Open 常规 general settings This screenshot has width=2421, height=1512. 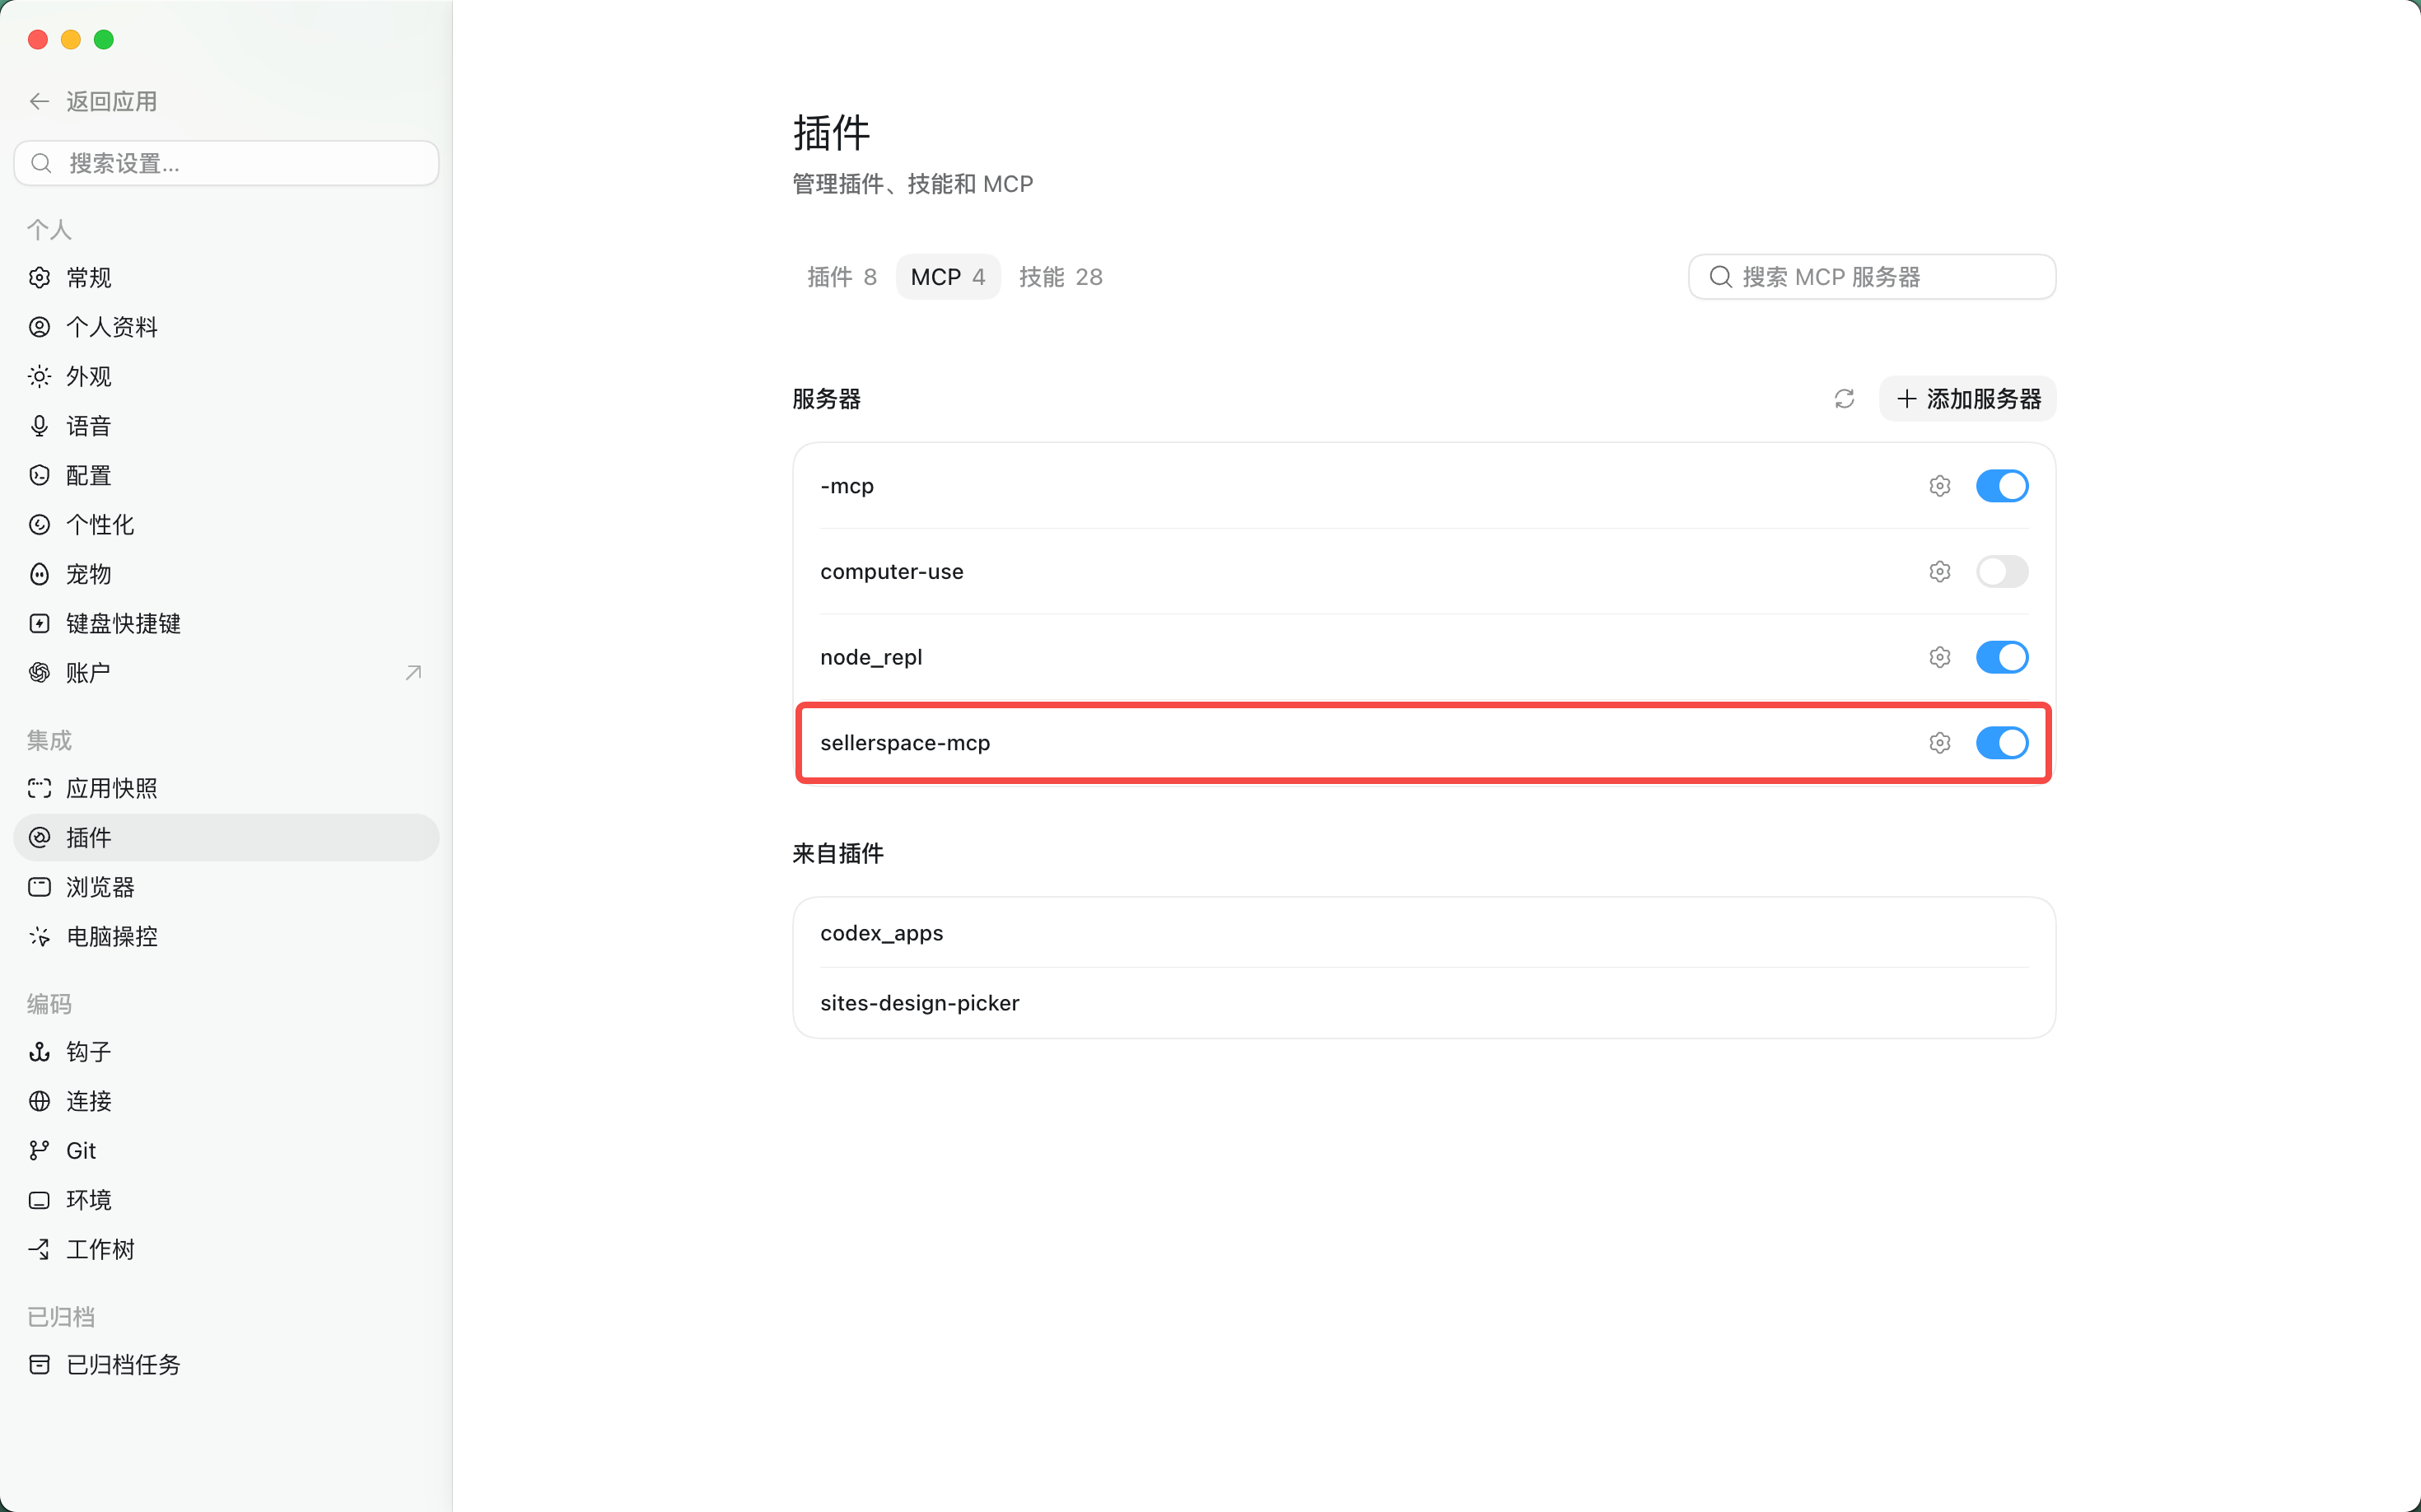pos(226,278)
